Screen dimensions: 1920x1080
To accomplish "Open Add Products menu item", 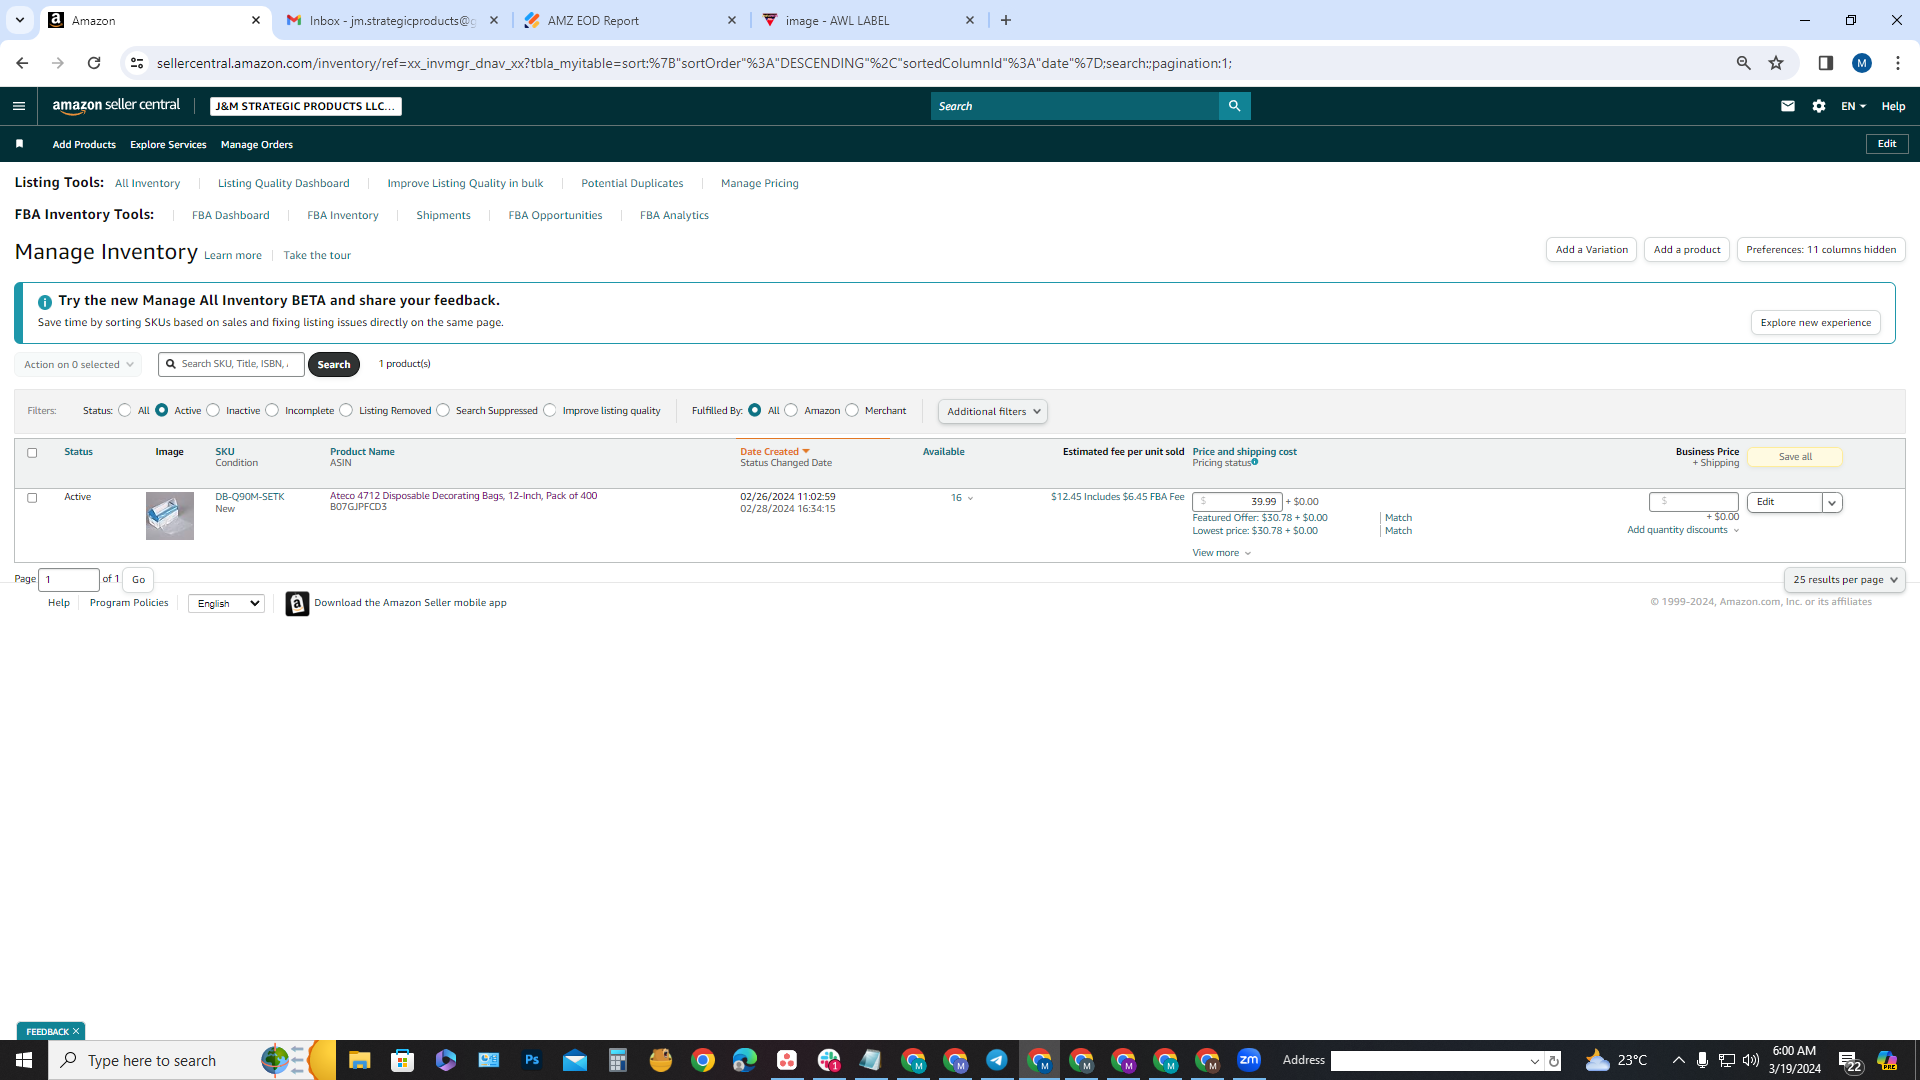I will 84,145.
